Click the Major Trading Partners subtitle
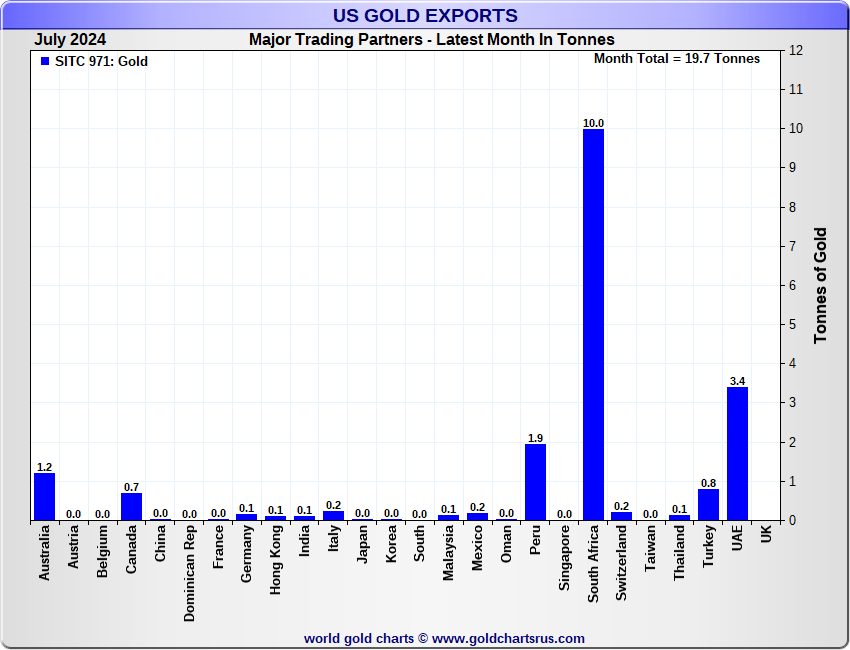 point(432,40)
